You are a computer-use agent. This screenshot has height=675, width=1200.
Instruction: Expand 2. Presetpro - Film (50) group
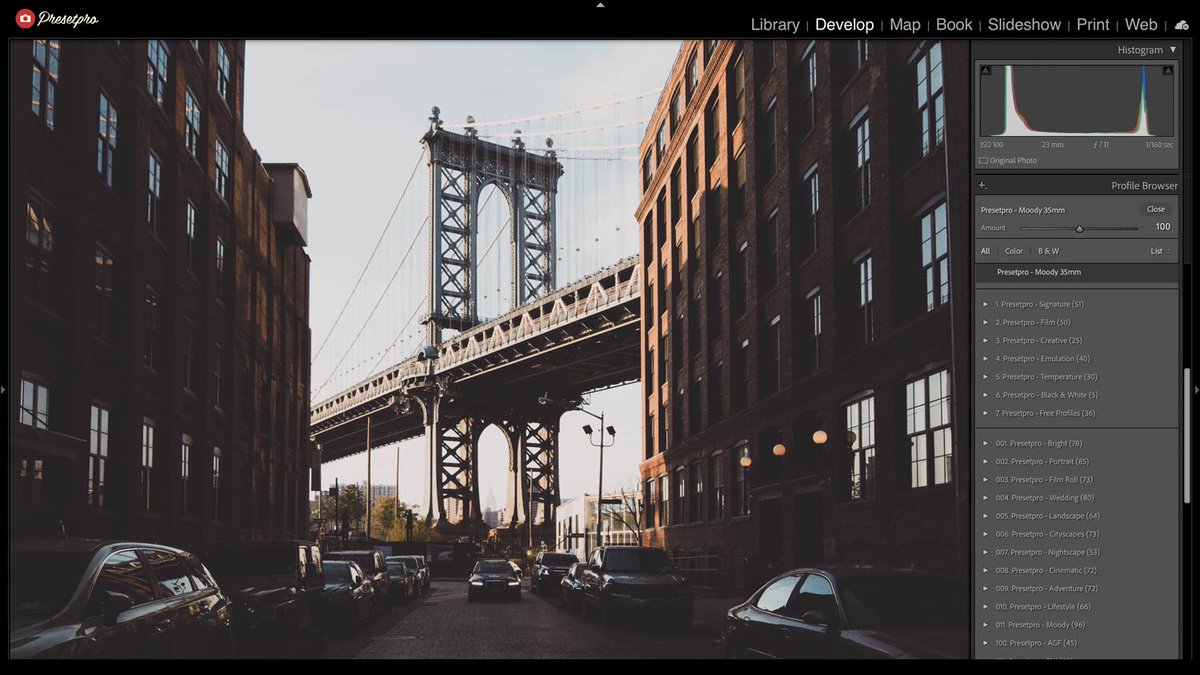pyautogui.click(x=985, y=322)
